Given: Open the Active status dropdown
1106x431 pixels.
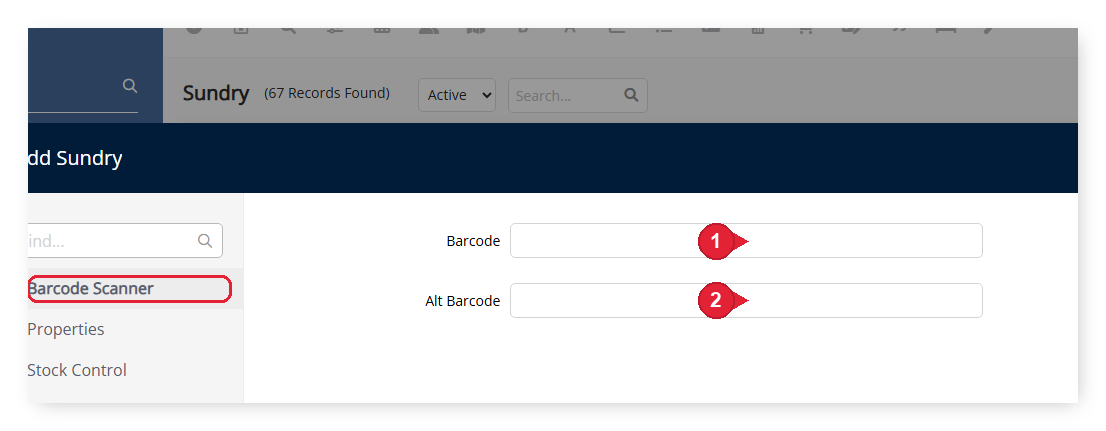Looking at the screenshot, I should pos(457,95).
